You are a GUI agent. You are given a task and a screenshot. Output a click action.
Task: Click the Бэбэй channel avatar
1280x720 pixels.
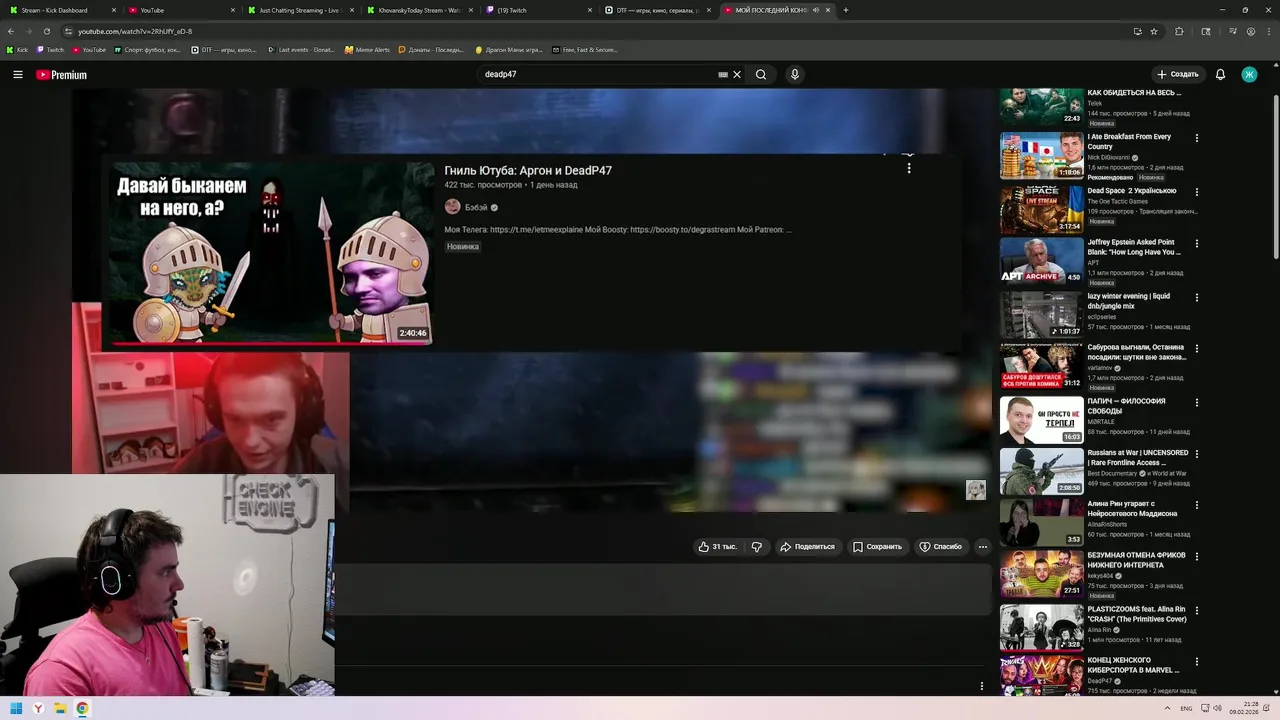coord(452,206)
